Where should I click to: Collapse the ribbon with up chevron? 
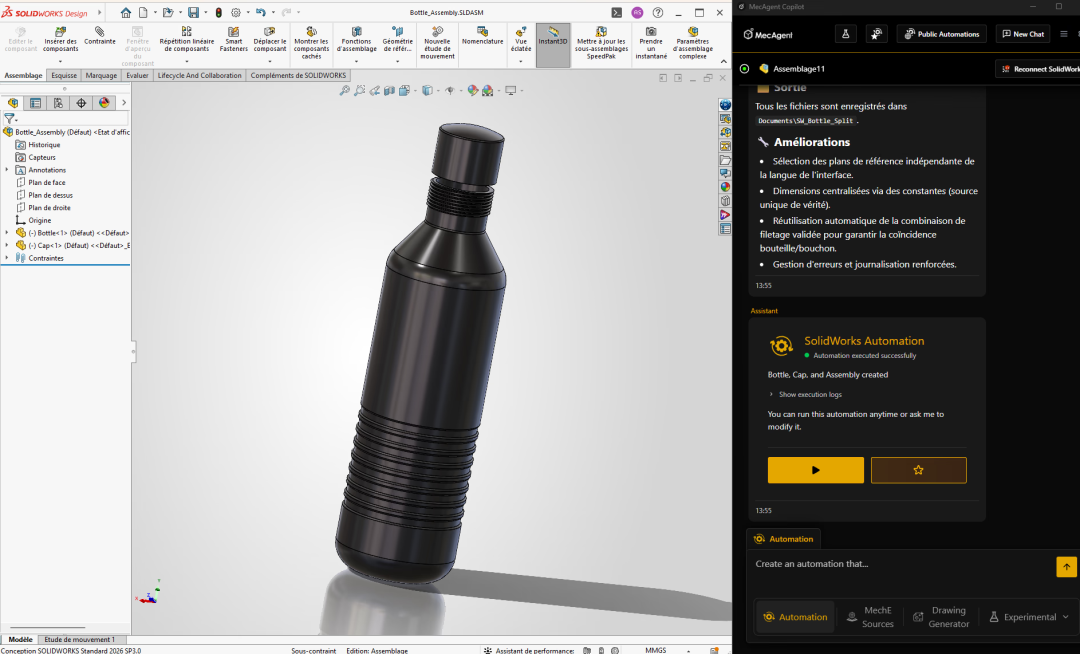point(723,61)
